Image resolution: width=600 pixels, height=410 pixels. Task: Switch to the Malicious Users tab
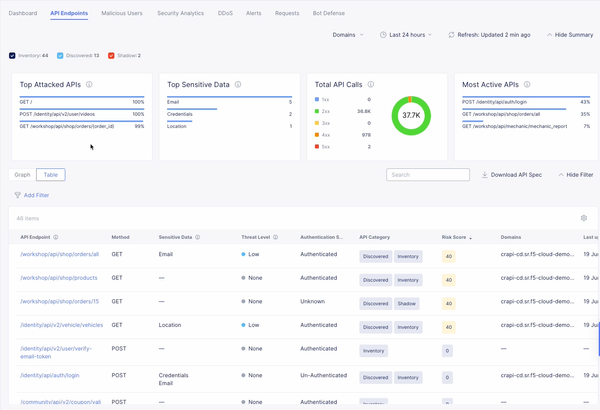pos(121,14)
